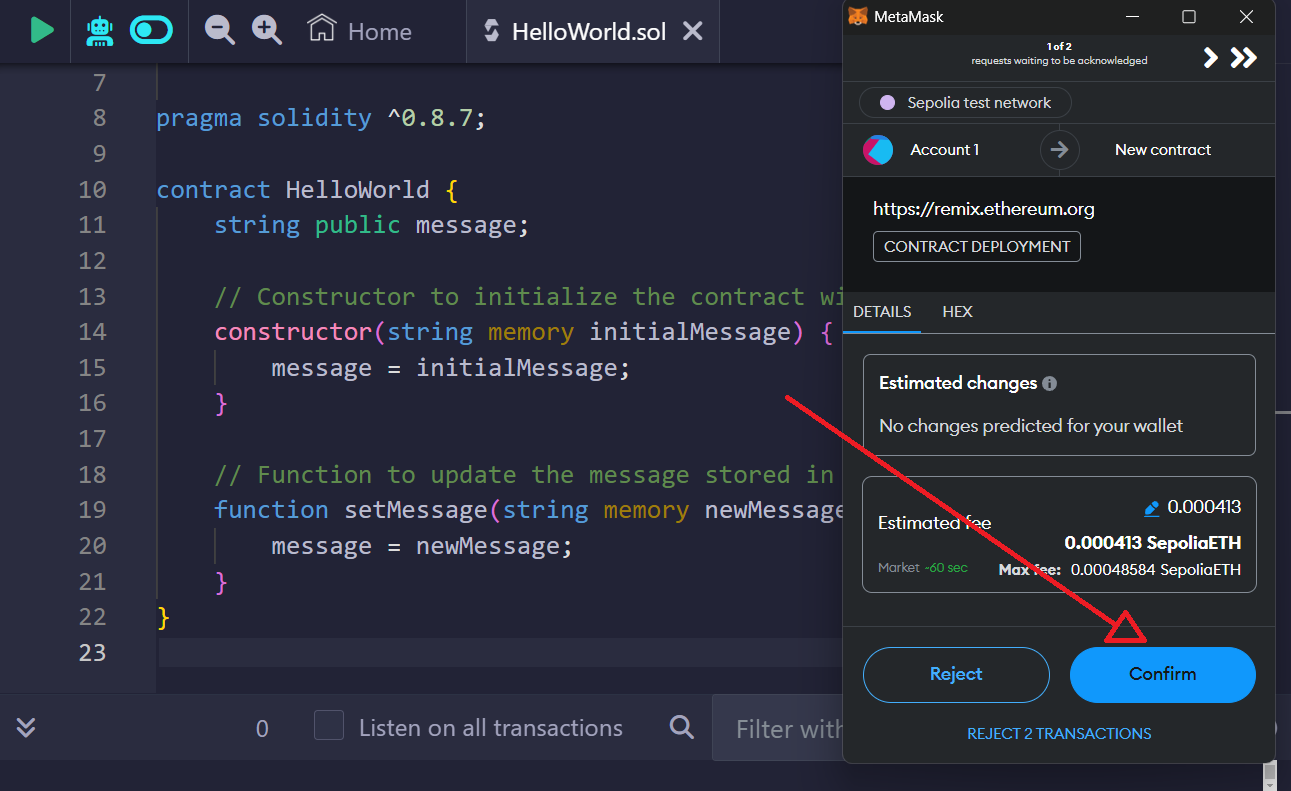The image size is (1291, 791).
Task: Click the terminal search magnifier icon
Action: tap(682, 727)
